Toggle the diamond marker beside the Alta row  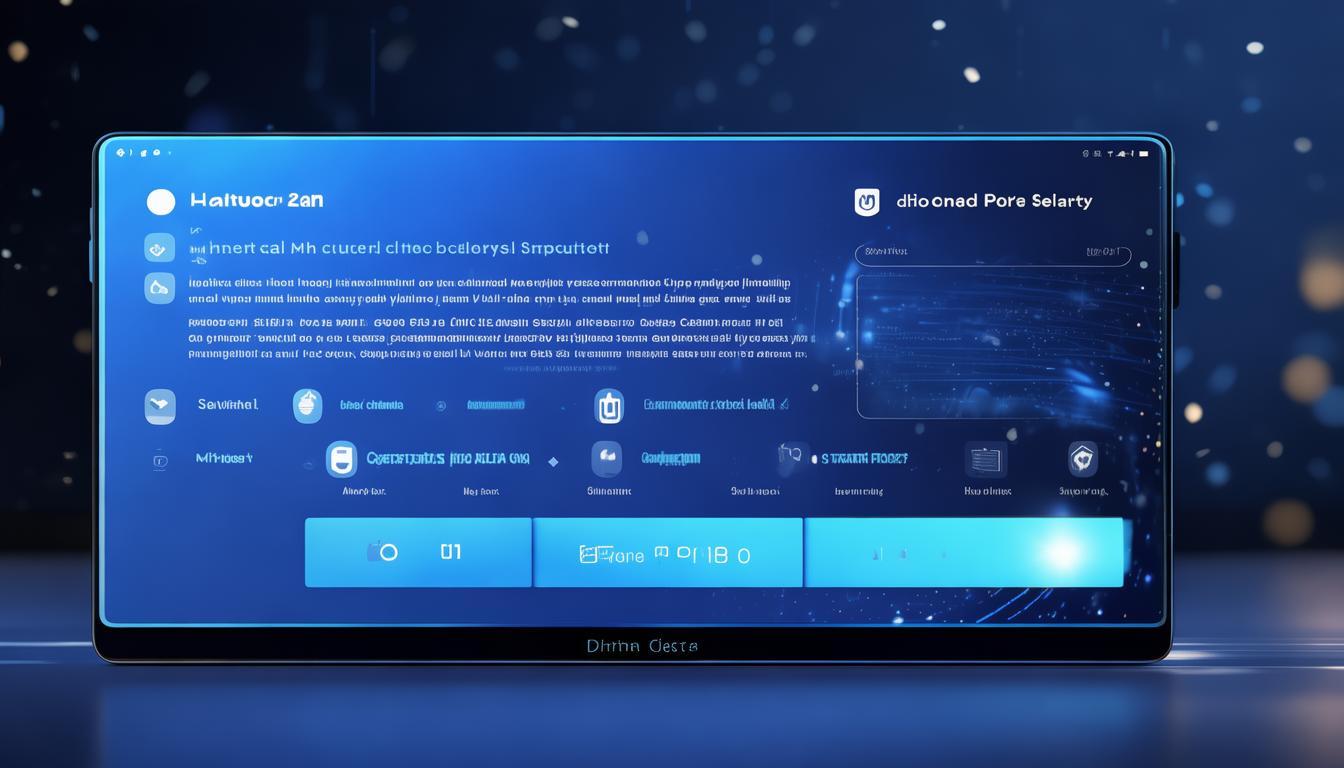pyautogui.click(x=553, y=460)
